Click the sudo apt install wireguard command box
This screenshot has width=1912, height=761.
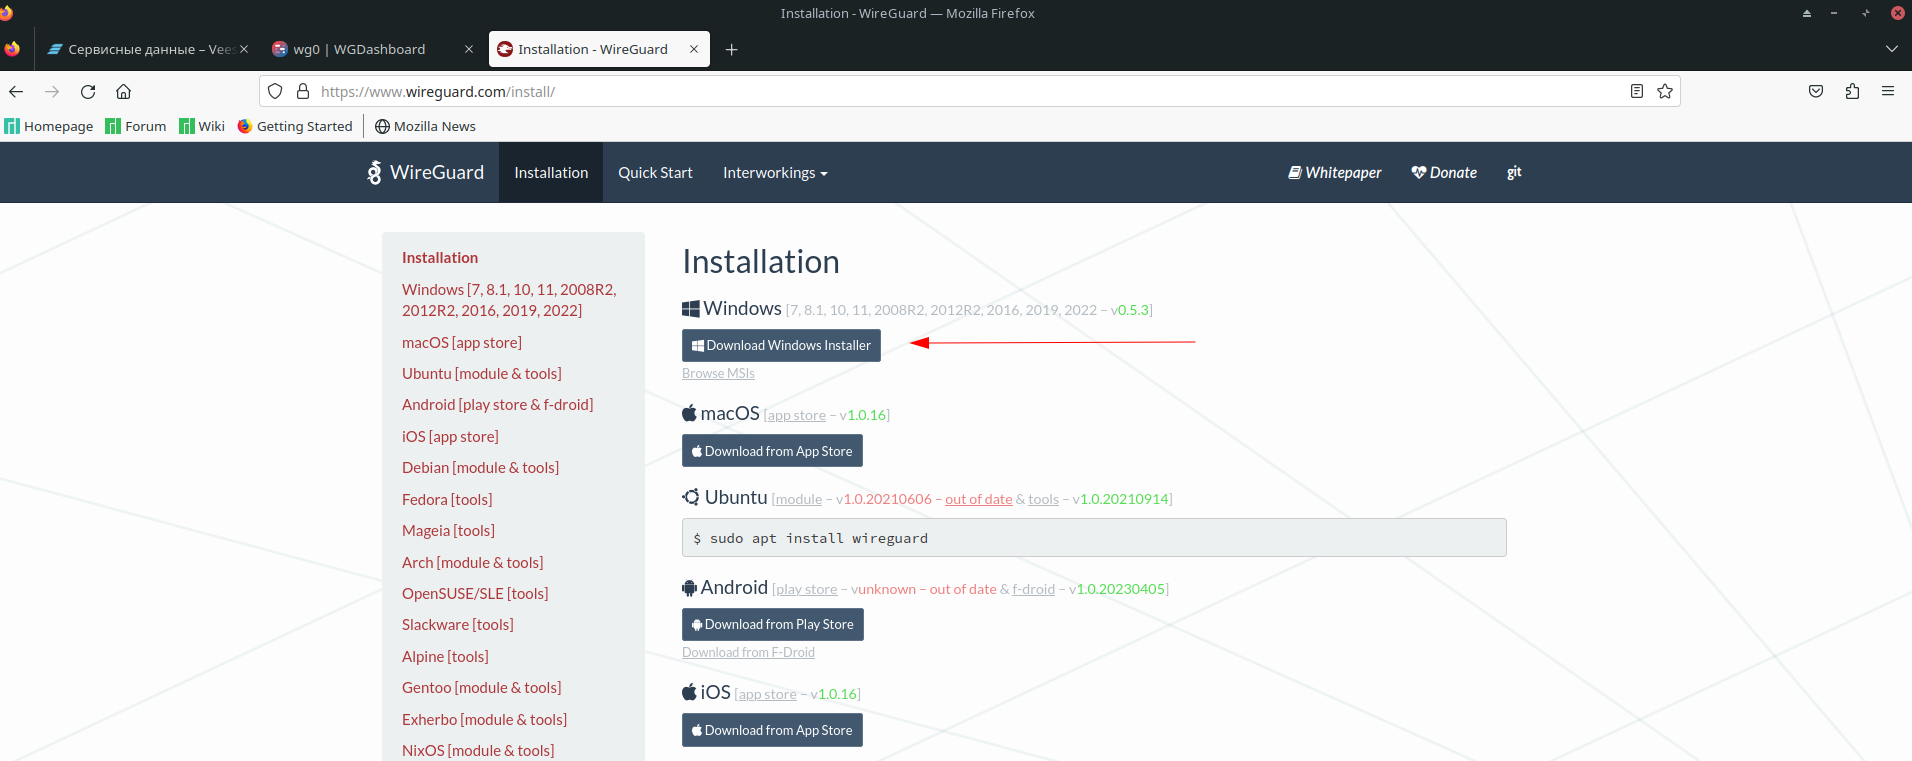click(x=1094, y=538)
